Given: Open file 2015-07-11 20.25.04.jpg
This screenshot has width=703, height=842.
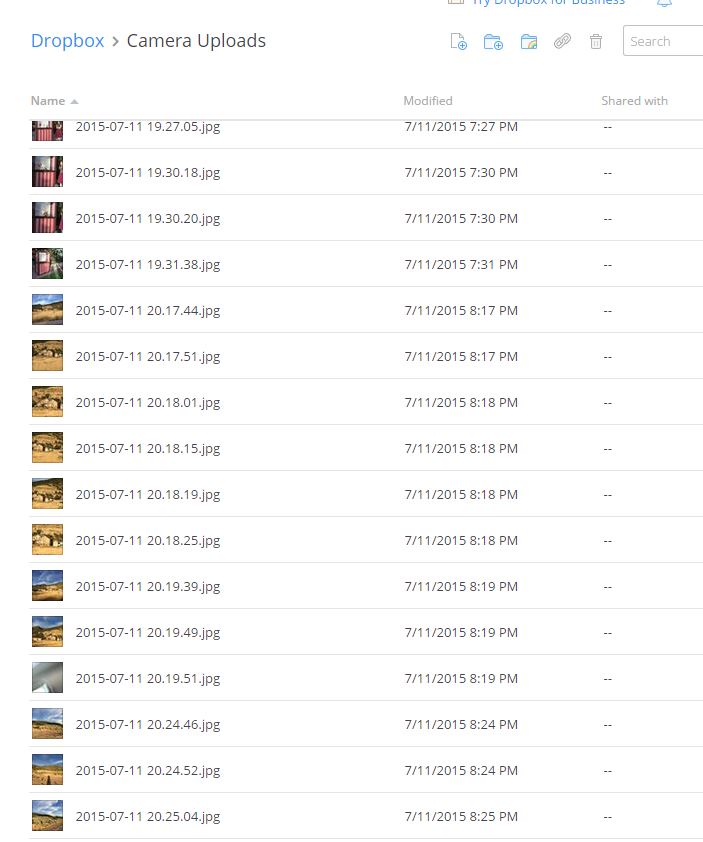Looking at the screenshot, I should tap(148, 816).
